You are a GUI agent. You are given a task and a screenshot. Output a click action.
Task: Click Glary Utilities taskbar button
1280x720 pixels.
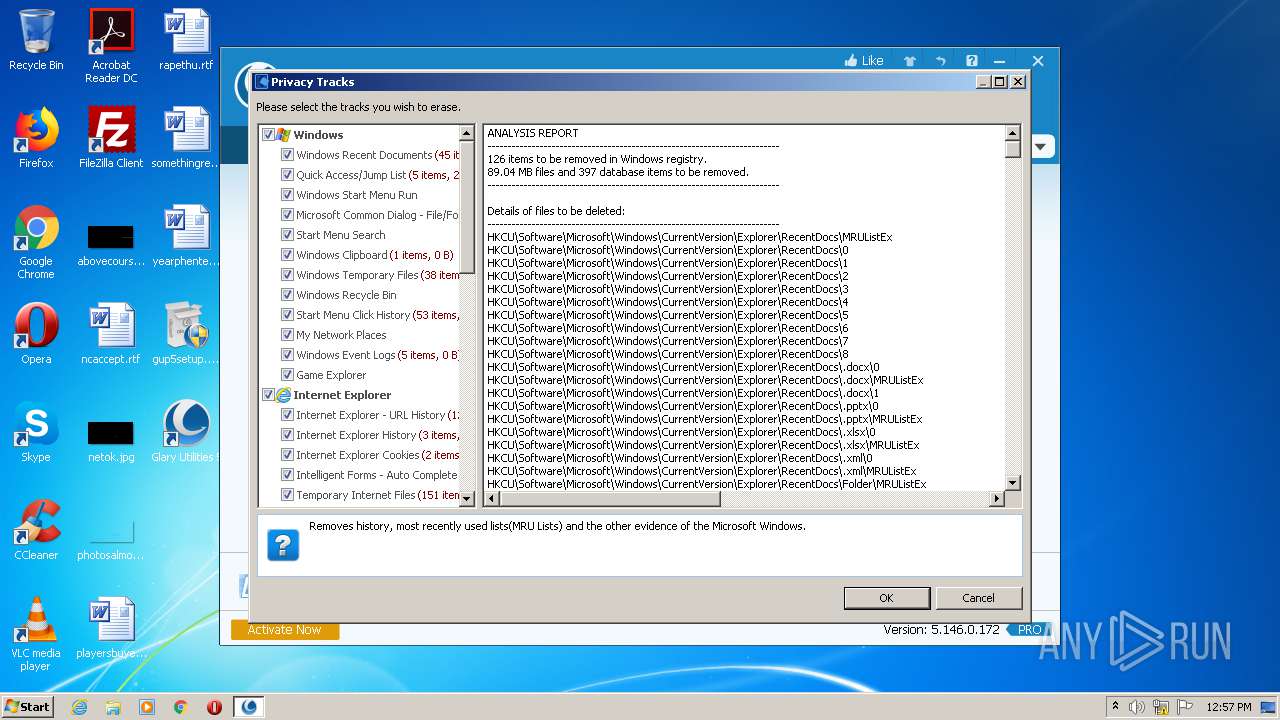[x=249, y=707]
